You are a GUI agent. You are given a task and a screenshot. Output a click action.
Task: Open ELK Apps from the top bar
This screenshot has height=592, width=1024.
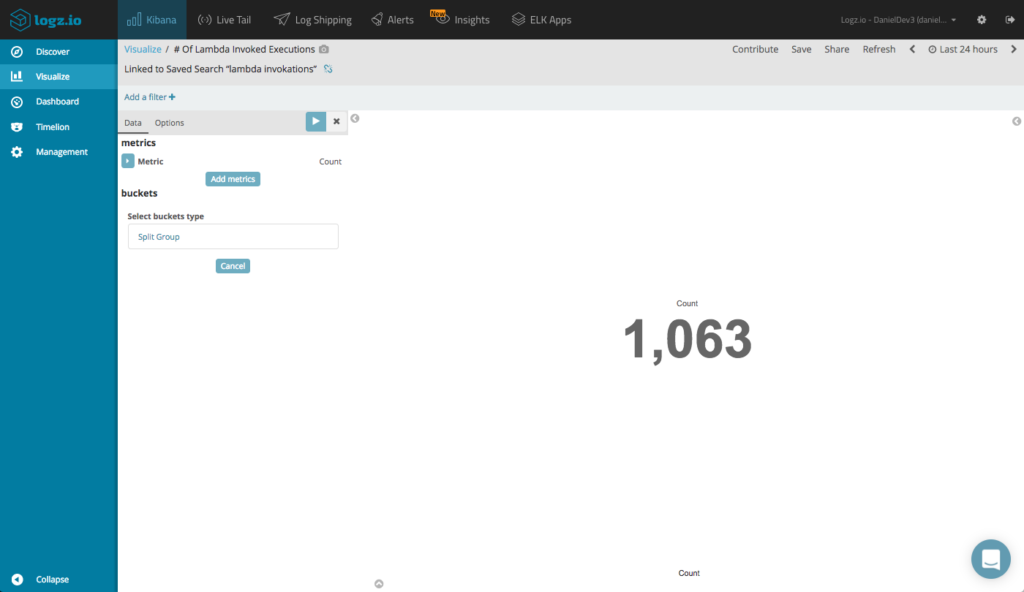click(x=541, y=19)
